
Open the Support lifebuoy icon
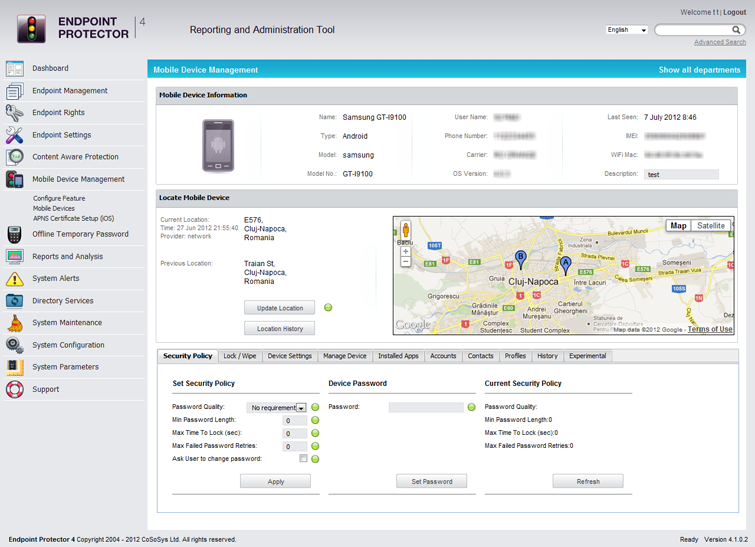14,389
